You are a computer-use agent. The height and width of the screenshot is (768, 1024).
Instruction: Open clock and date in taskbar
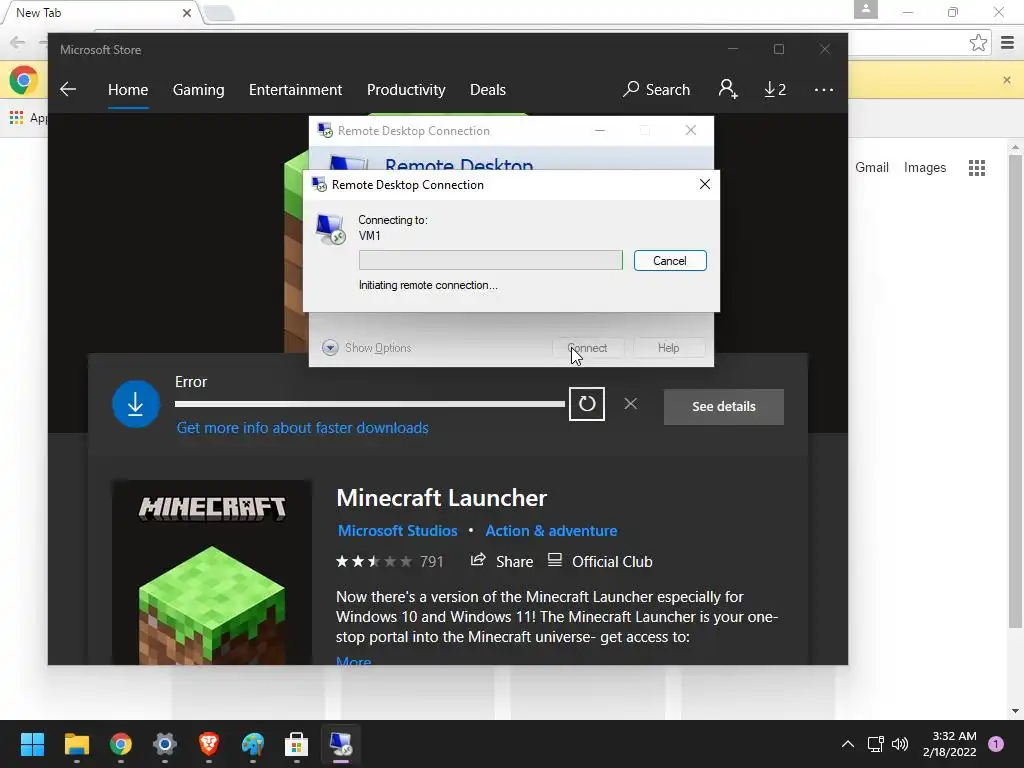pyautogui.click(x=949, y=744)
